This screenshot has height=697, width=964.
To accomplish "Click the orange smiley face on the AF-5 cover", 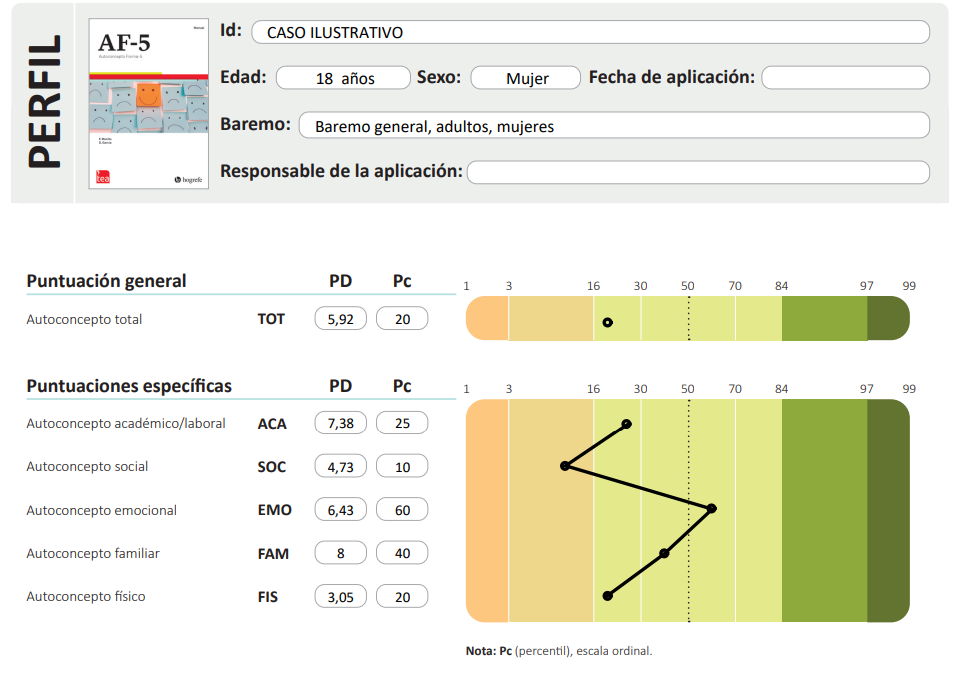I will [x=147, y=97].
